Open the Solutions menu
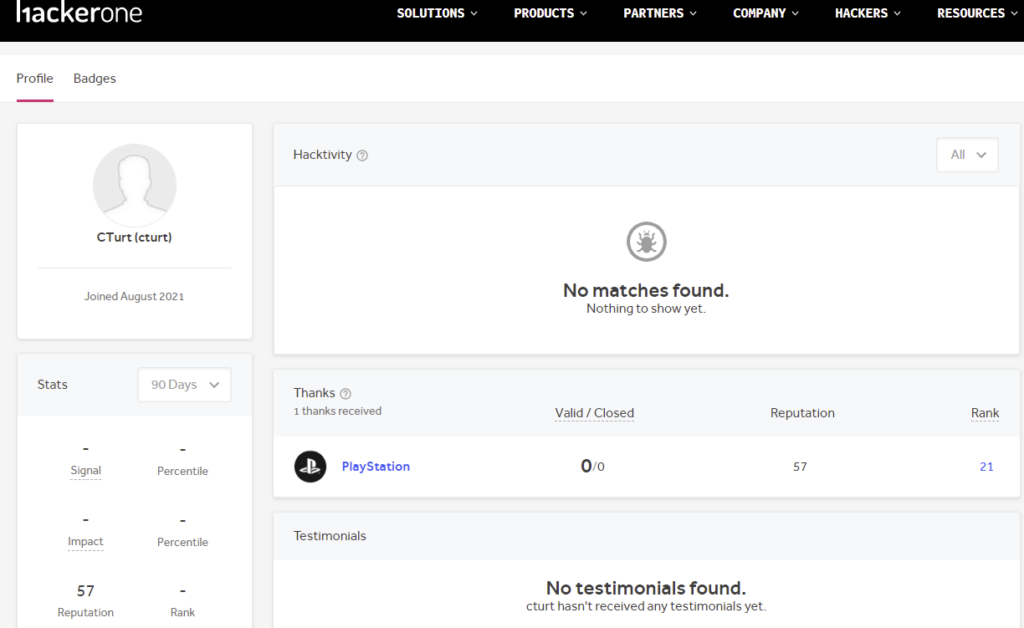The width and height of the screenshot is (1024, 628). coord(437,13)
